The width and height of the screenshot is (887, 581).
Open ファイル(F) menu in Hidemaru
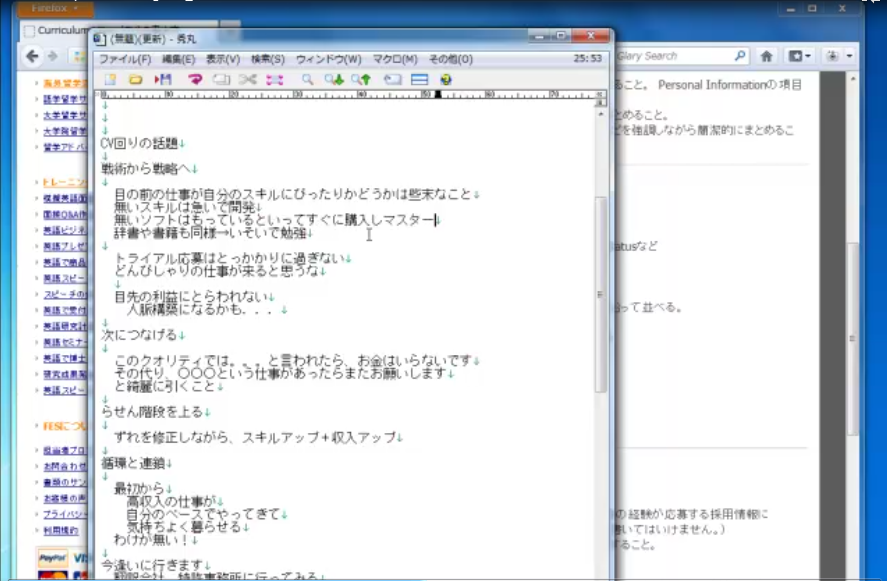125,59
